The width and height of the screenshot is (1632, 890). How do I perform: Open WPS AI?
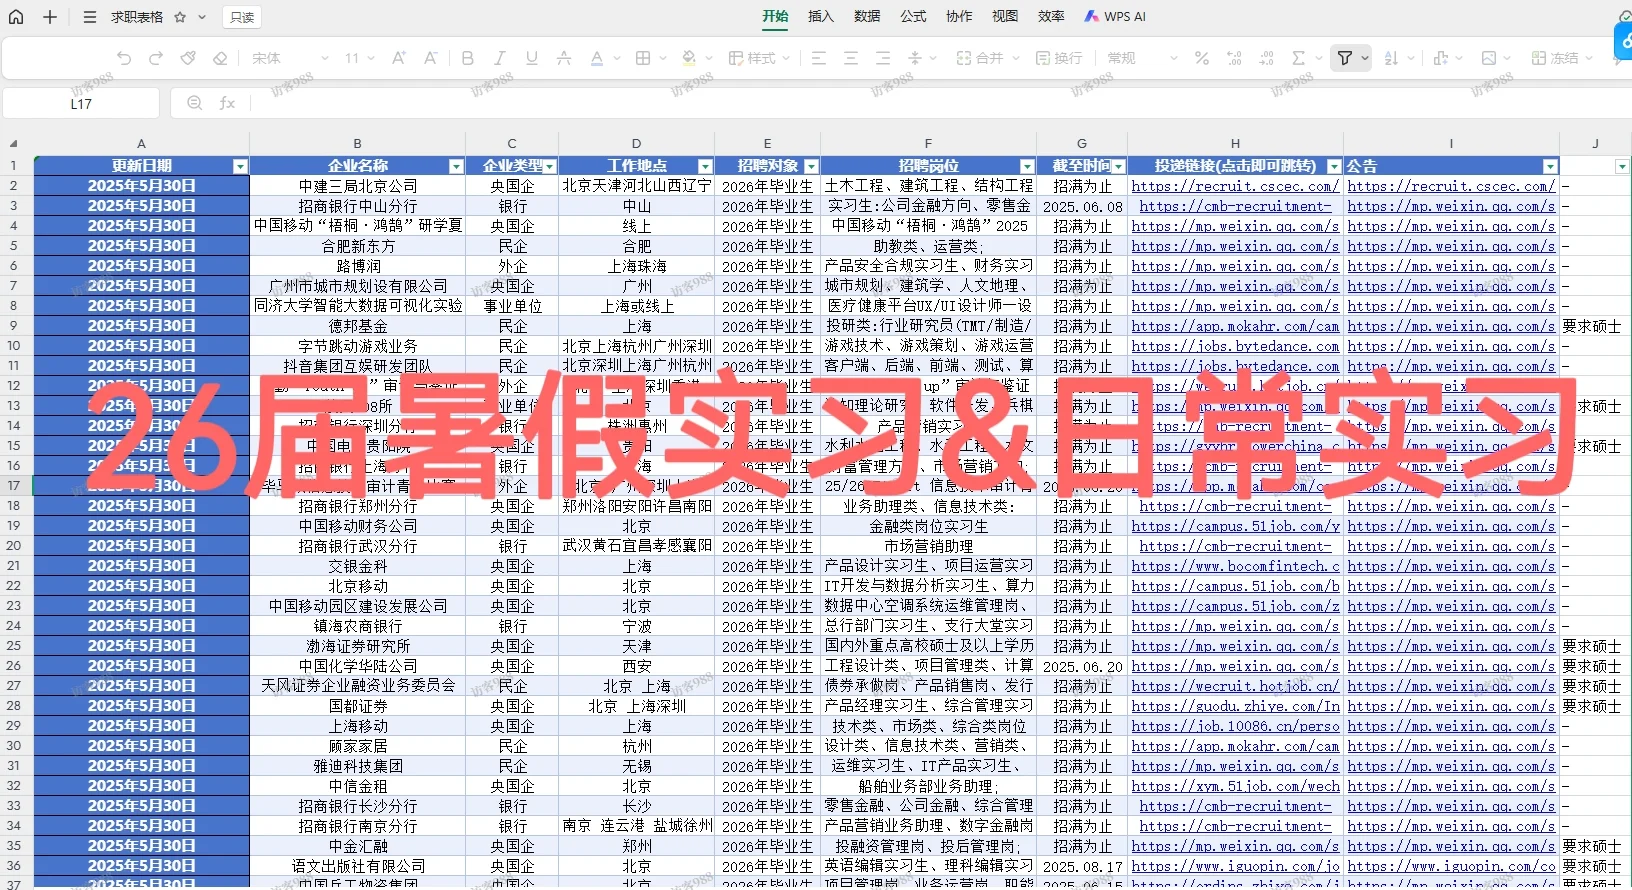coord(1116,17)
